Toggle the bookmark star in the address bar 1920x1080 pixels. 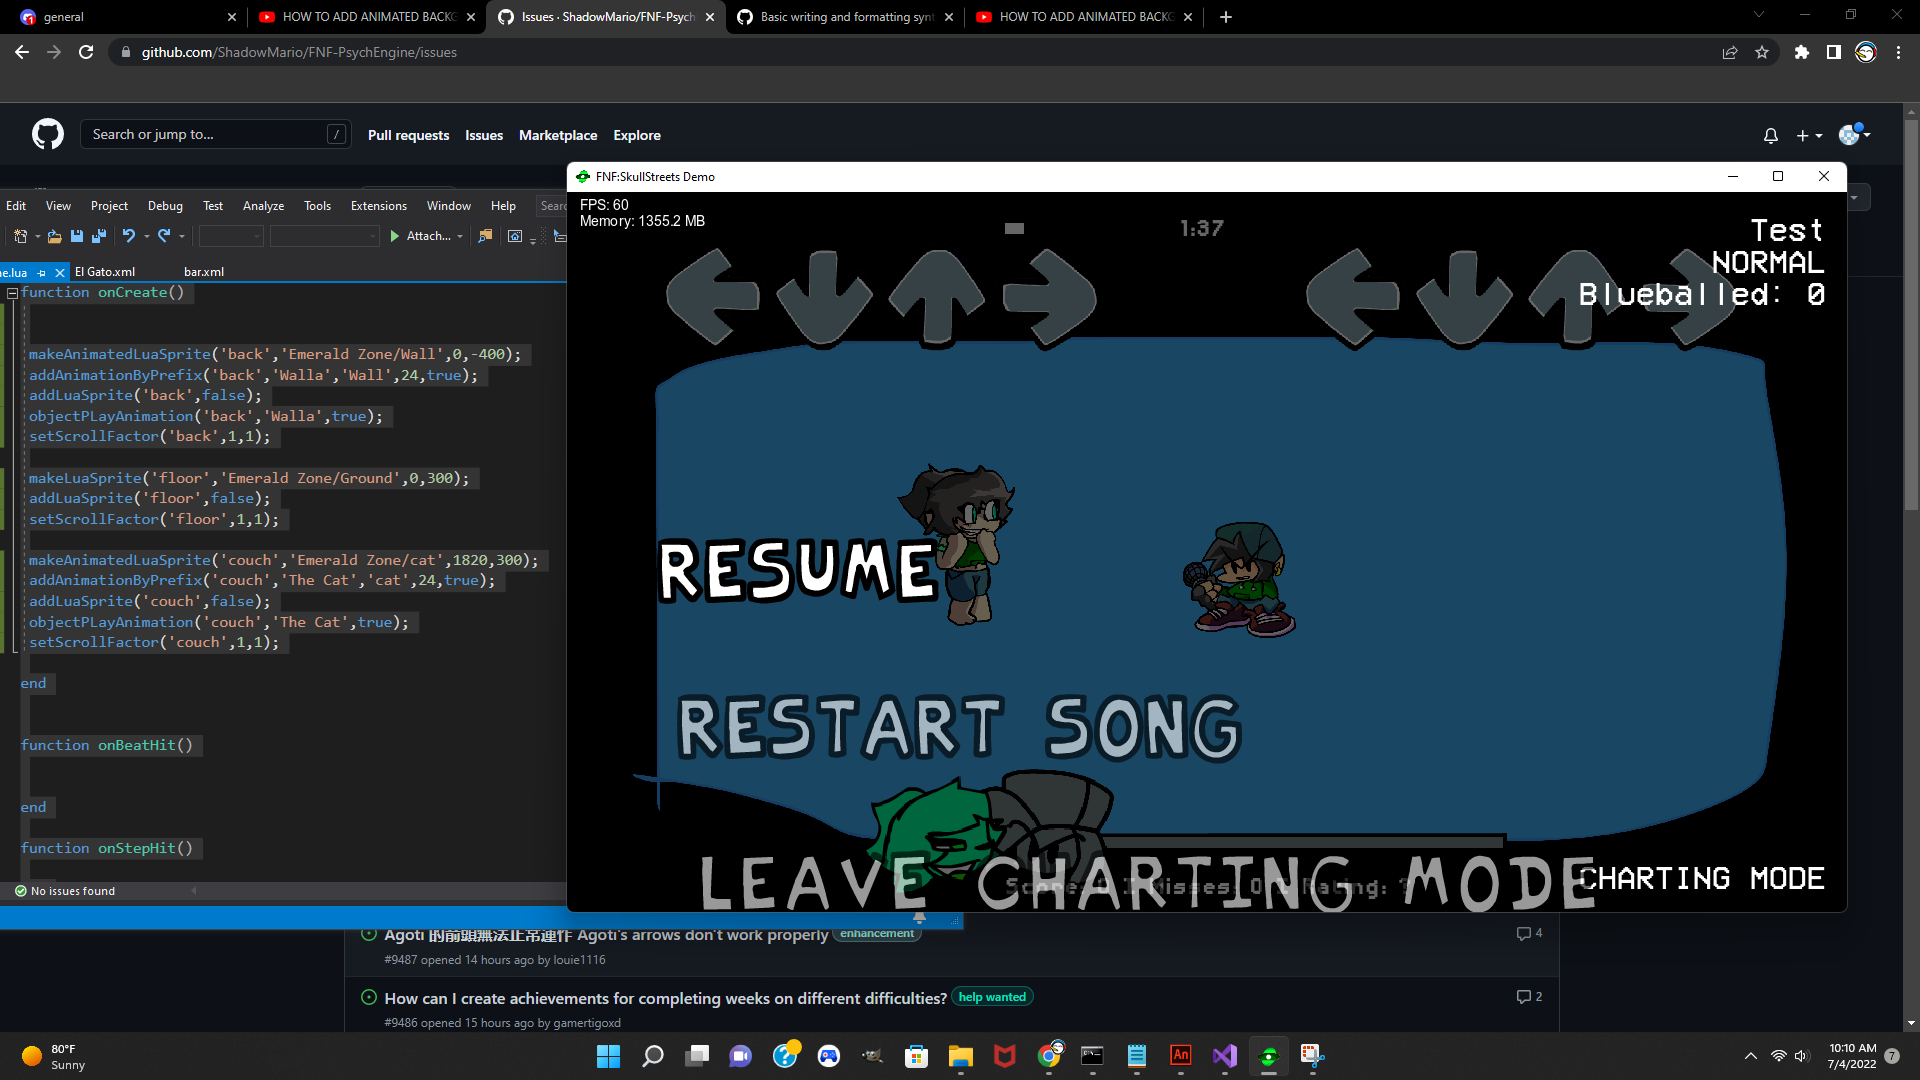click(1762, 52)
